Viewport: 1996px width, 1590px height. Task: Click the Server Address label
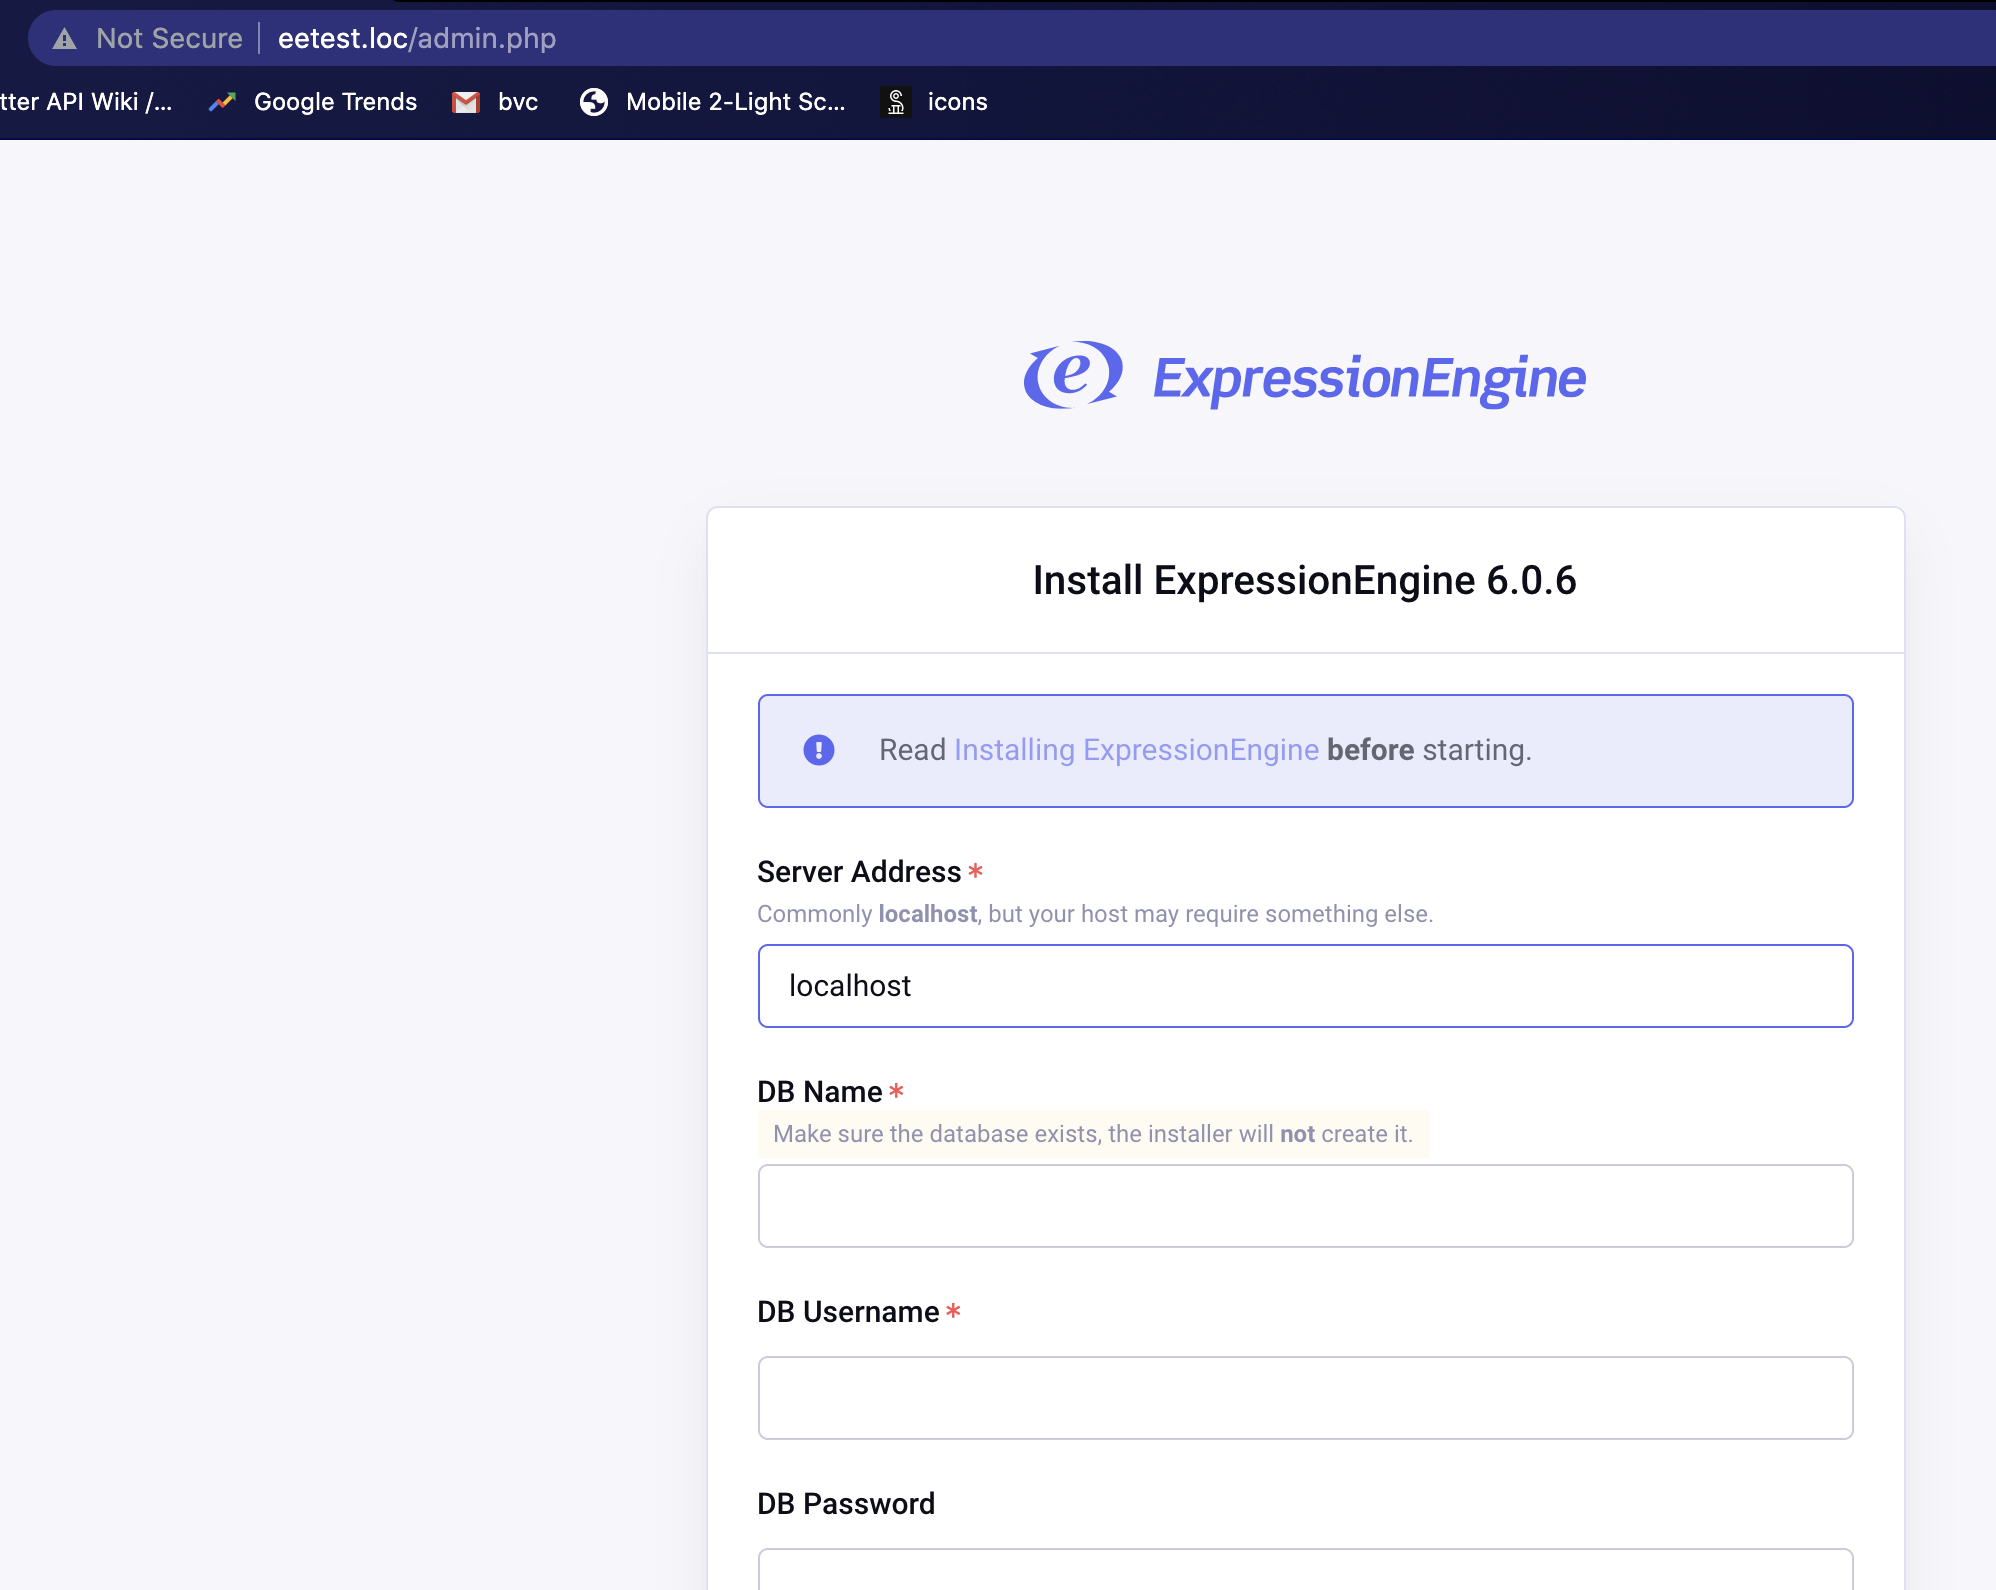859,872
